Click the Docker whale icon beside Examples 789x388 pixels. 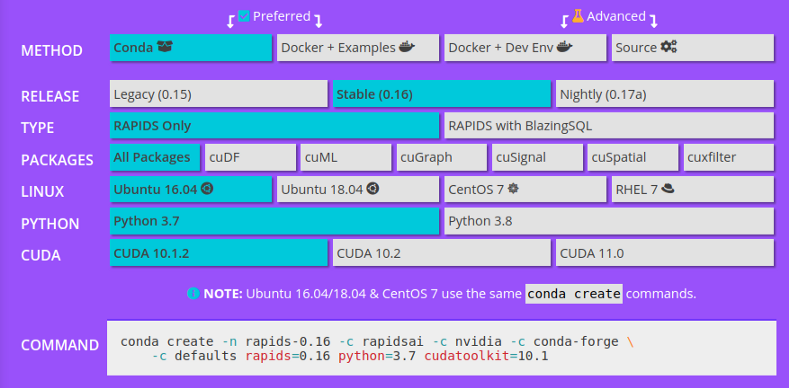[407, 47]
